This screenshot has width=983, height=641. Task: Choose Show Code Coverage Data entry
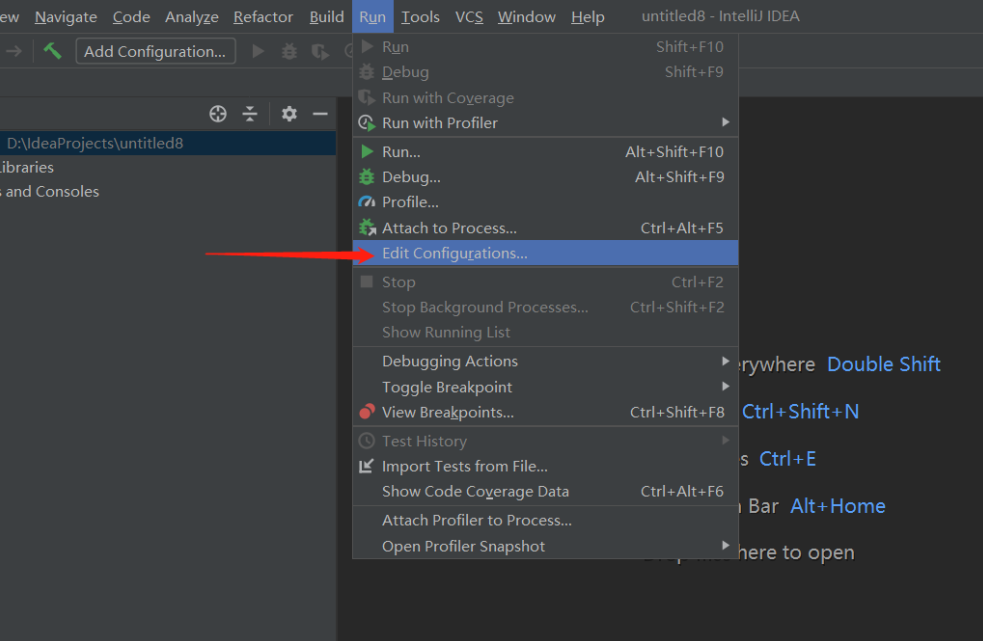point(545,491)
